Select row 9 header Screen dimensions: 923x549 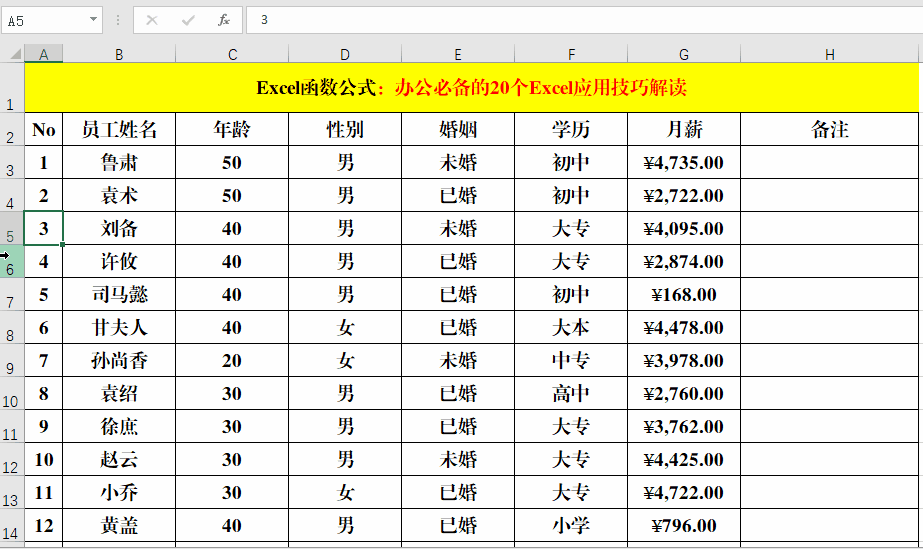point(12,360)
